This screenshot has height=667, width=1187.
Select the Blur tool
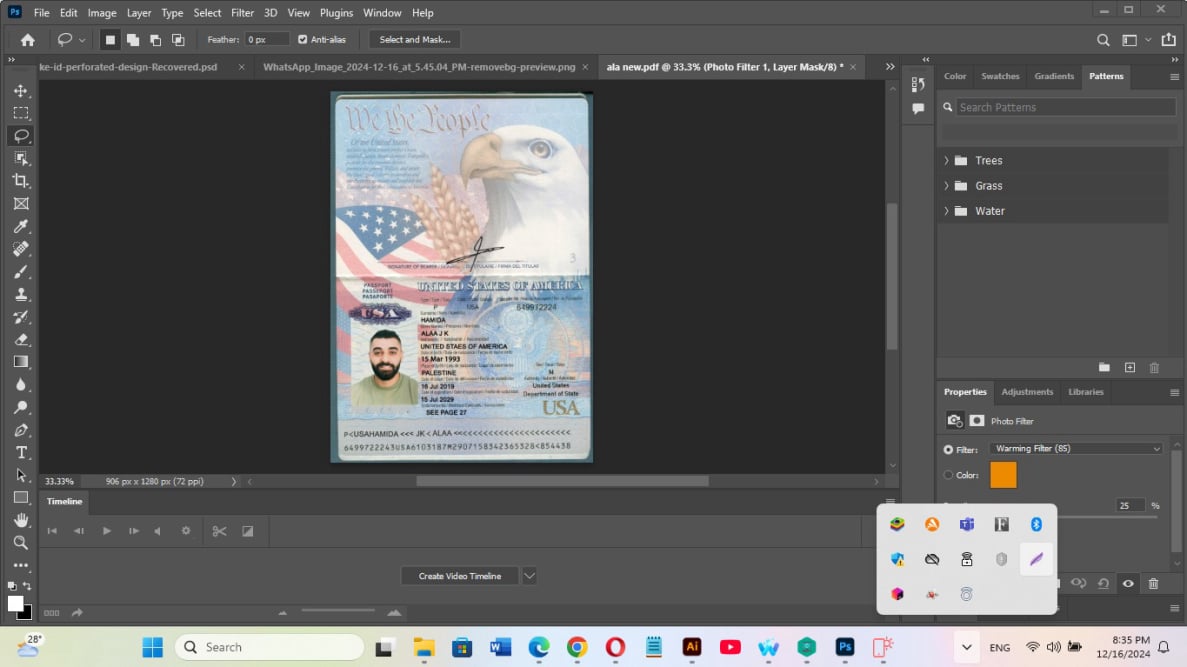(x=21, y=385)
